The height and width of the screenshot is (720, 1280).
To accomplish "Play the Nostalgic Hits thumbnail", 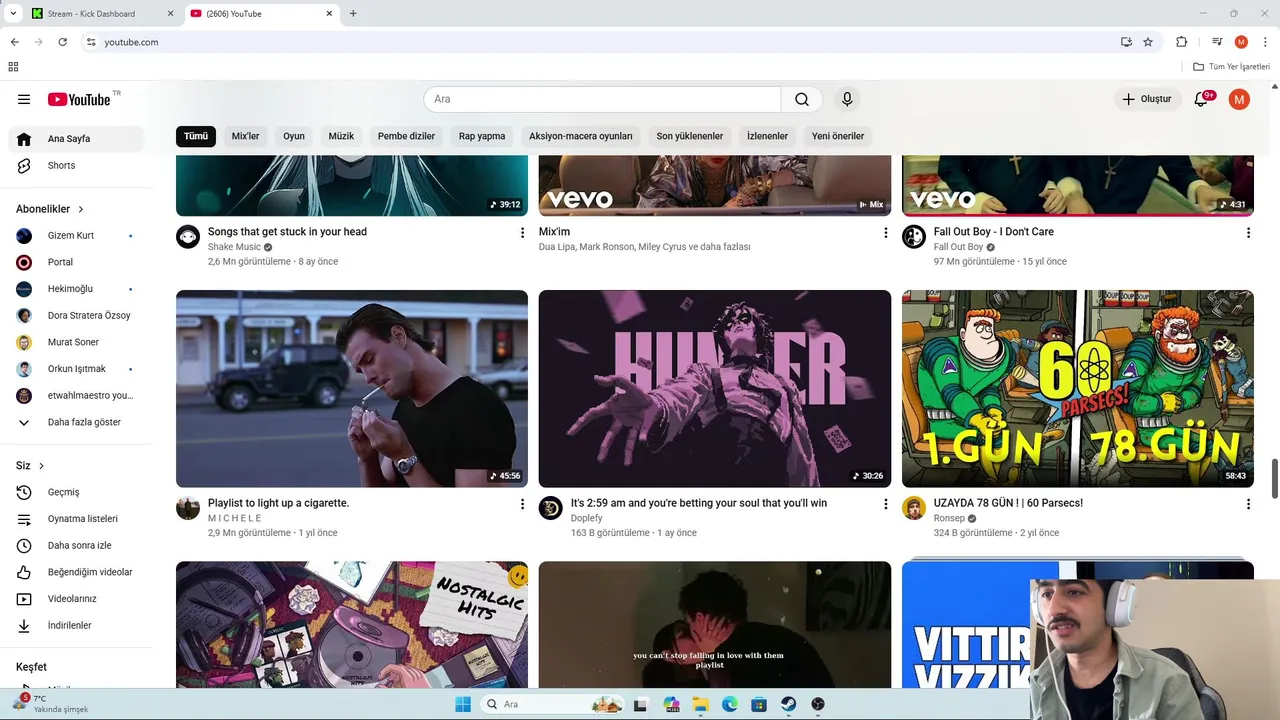I will pyautogui.click(x=352, y=625).
